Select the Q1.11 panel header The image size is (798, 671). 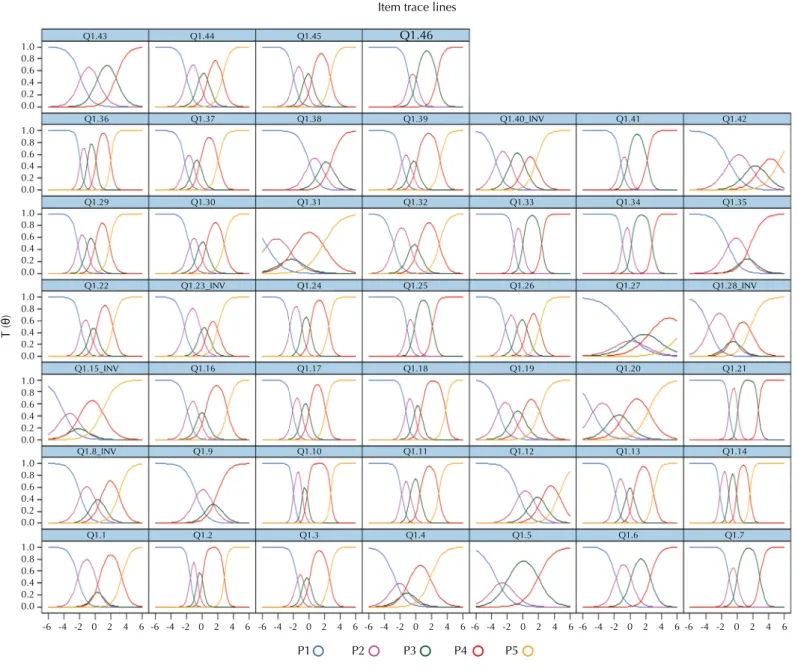(x=416, y=452)
